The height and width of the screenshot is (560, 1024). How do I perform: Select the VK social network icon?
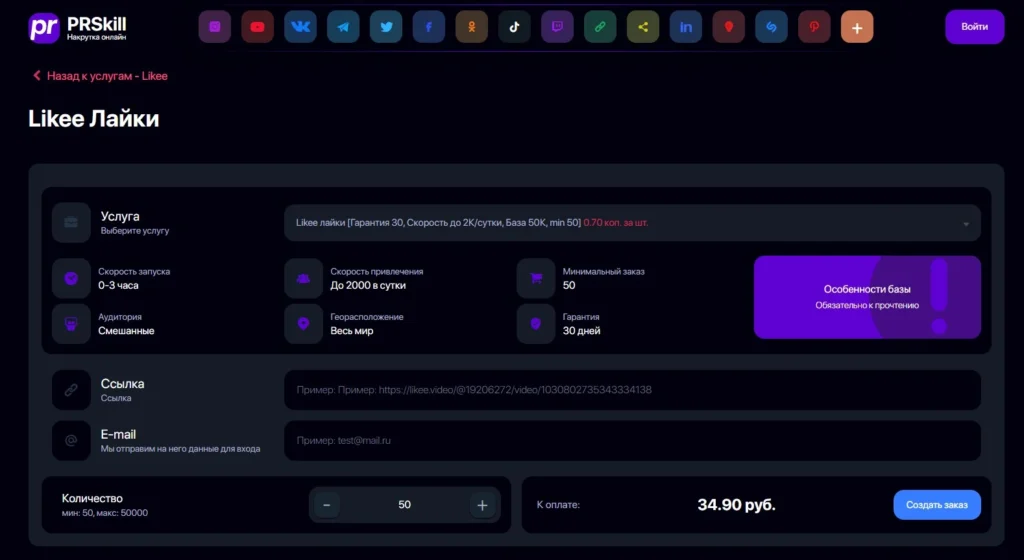tap(300, 27)
